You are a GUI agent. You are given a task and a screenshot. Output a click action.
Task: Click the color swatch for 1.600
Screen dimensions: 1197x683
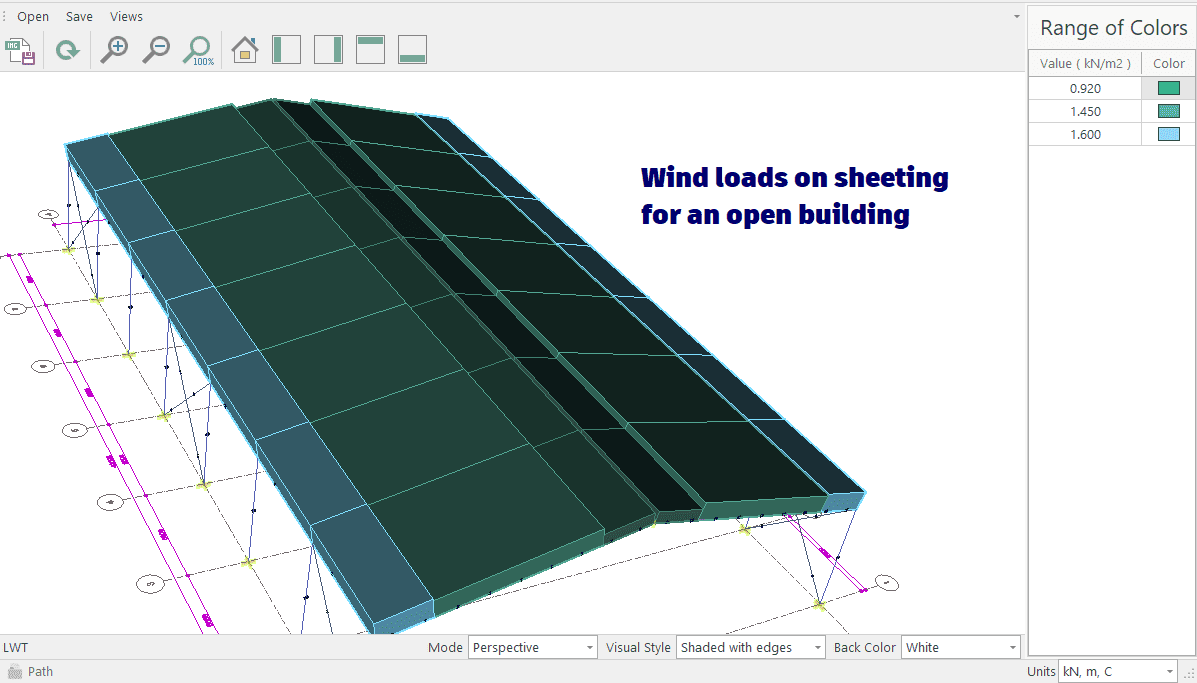(1168, 134)
